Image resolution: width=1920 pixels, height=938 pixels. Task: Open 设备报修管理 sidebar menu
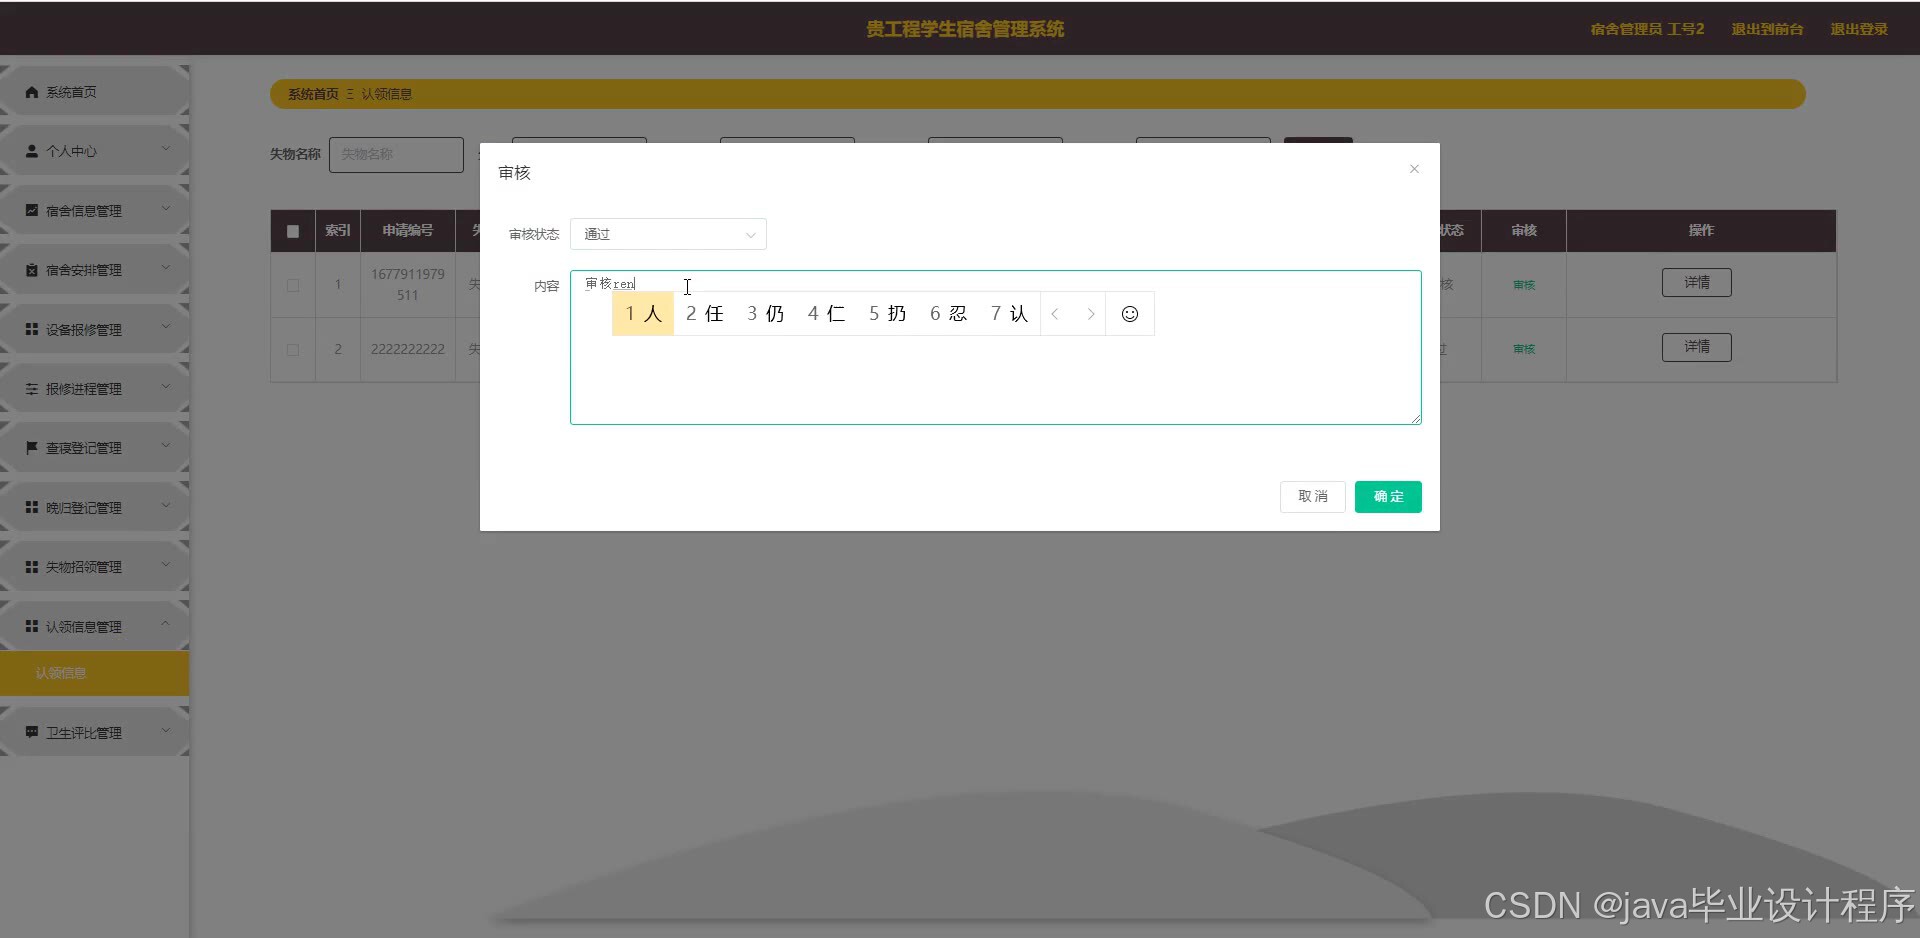[x=95, y=329]
